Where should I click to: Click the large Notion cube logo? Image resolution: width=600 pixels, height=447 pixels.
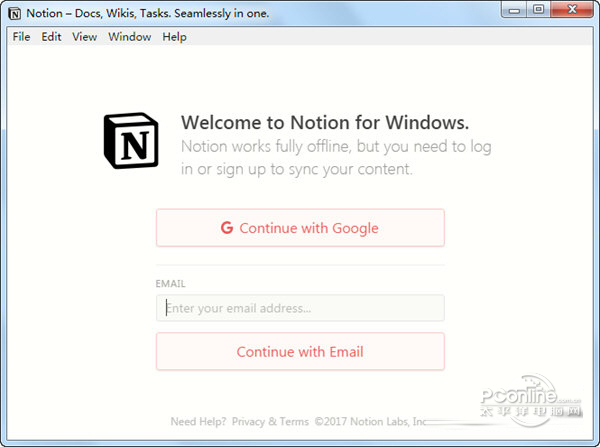[131, 140]
